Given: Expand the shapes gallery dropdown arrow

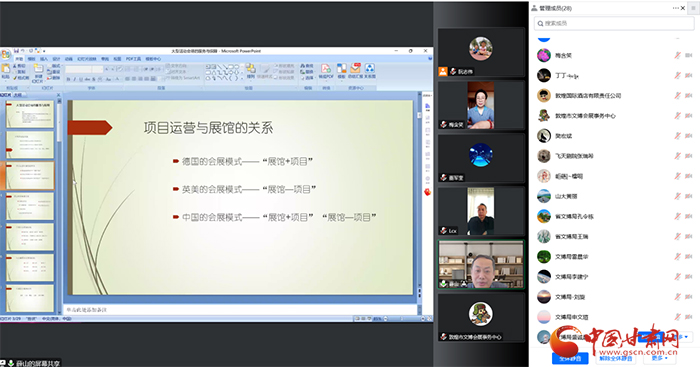Looking at the screenshot, I should (x=242, y=78).
